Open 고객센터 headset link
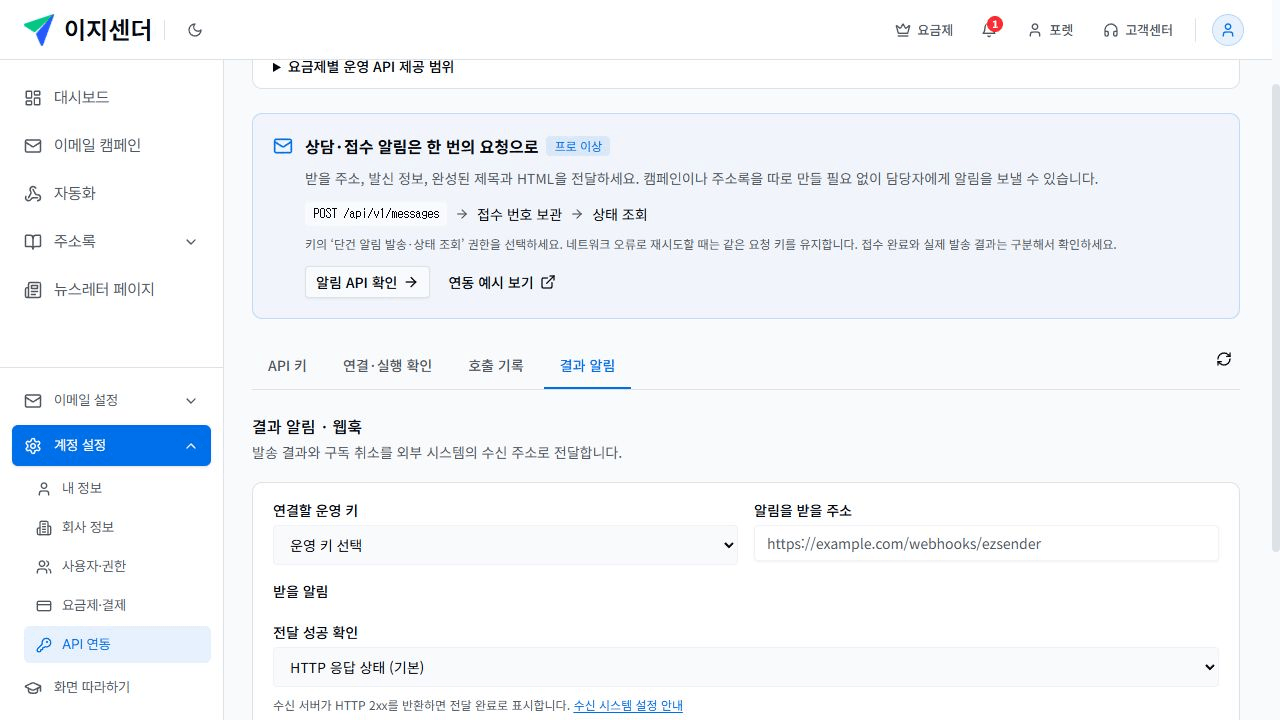Screen dimensions: 1280x720 1138,30
